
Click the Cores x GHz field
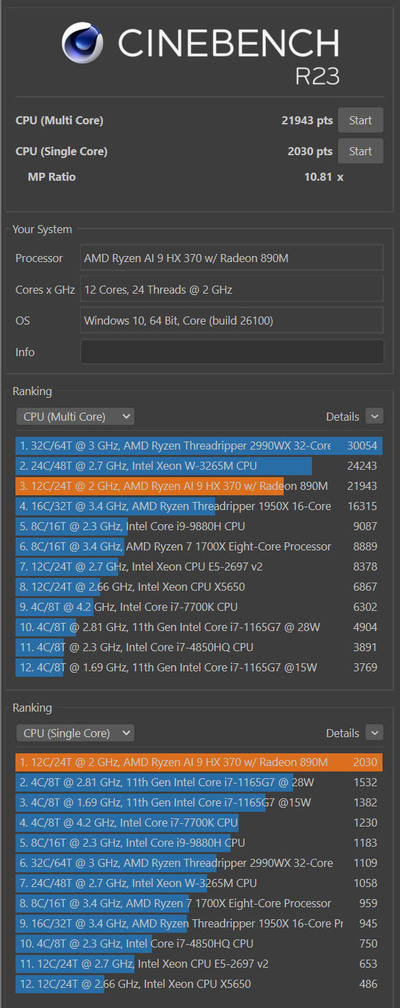tap(232, 289)
